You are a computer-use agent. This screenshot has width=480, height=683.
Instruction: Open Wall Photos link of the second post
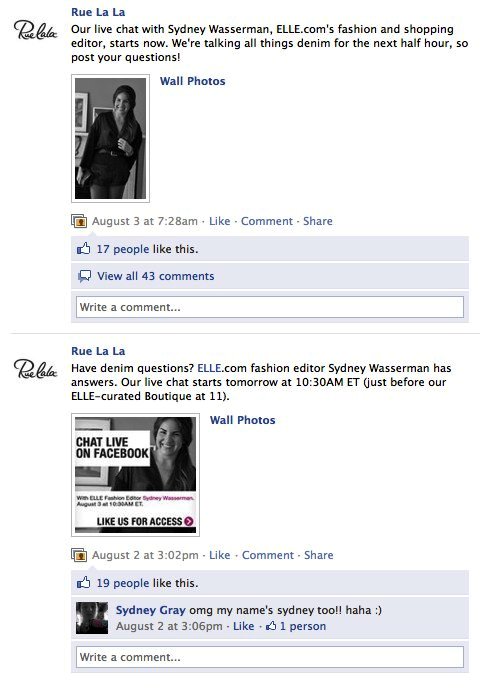pos(243,420)
